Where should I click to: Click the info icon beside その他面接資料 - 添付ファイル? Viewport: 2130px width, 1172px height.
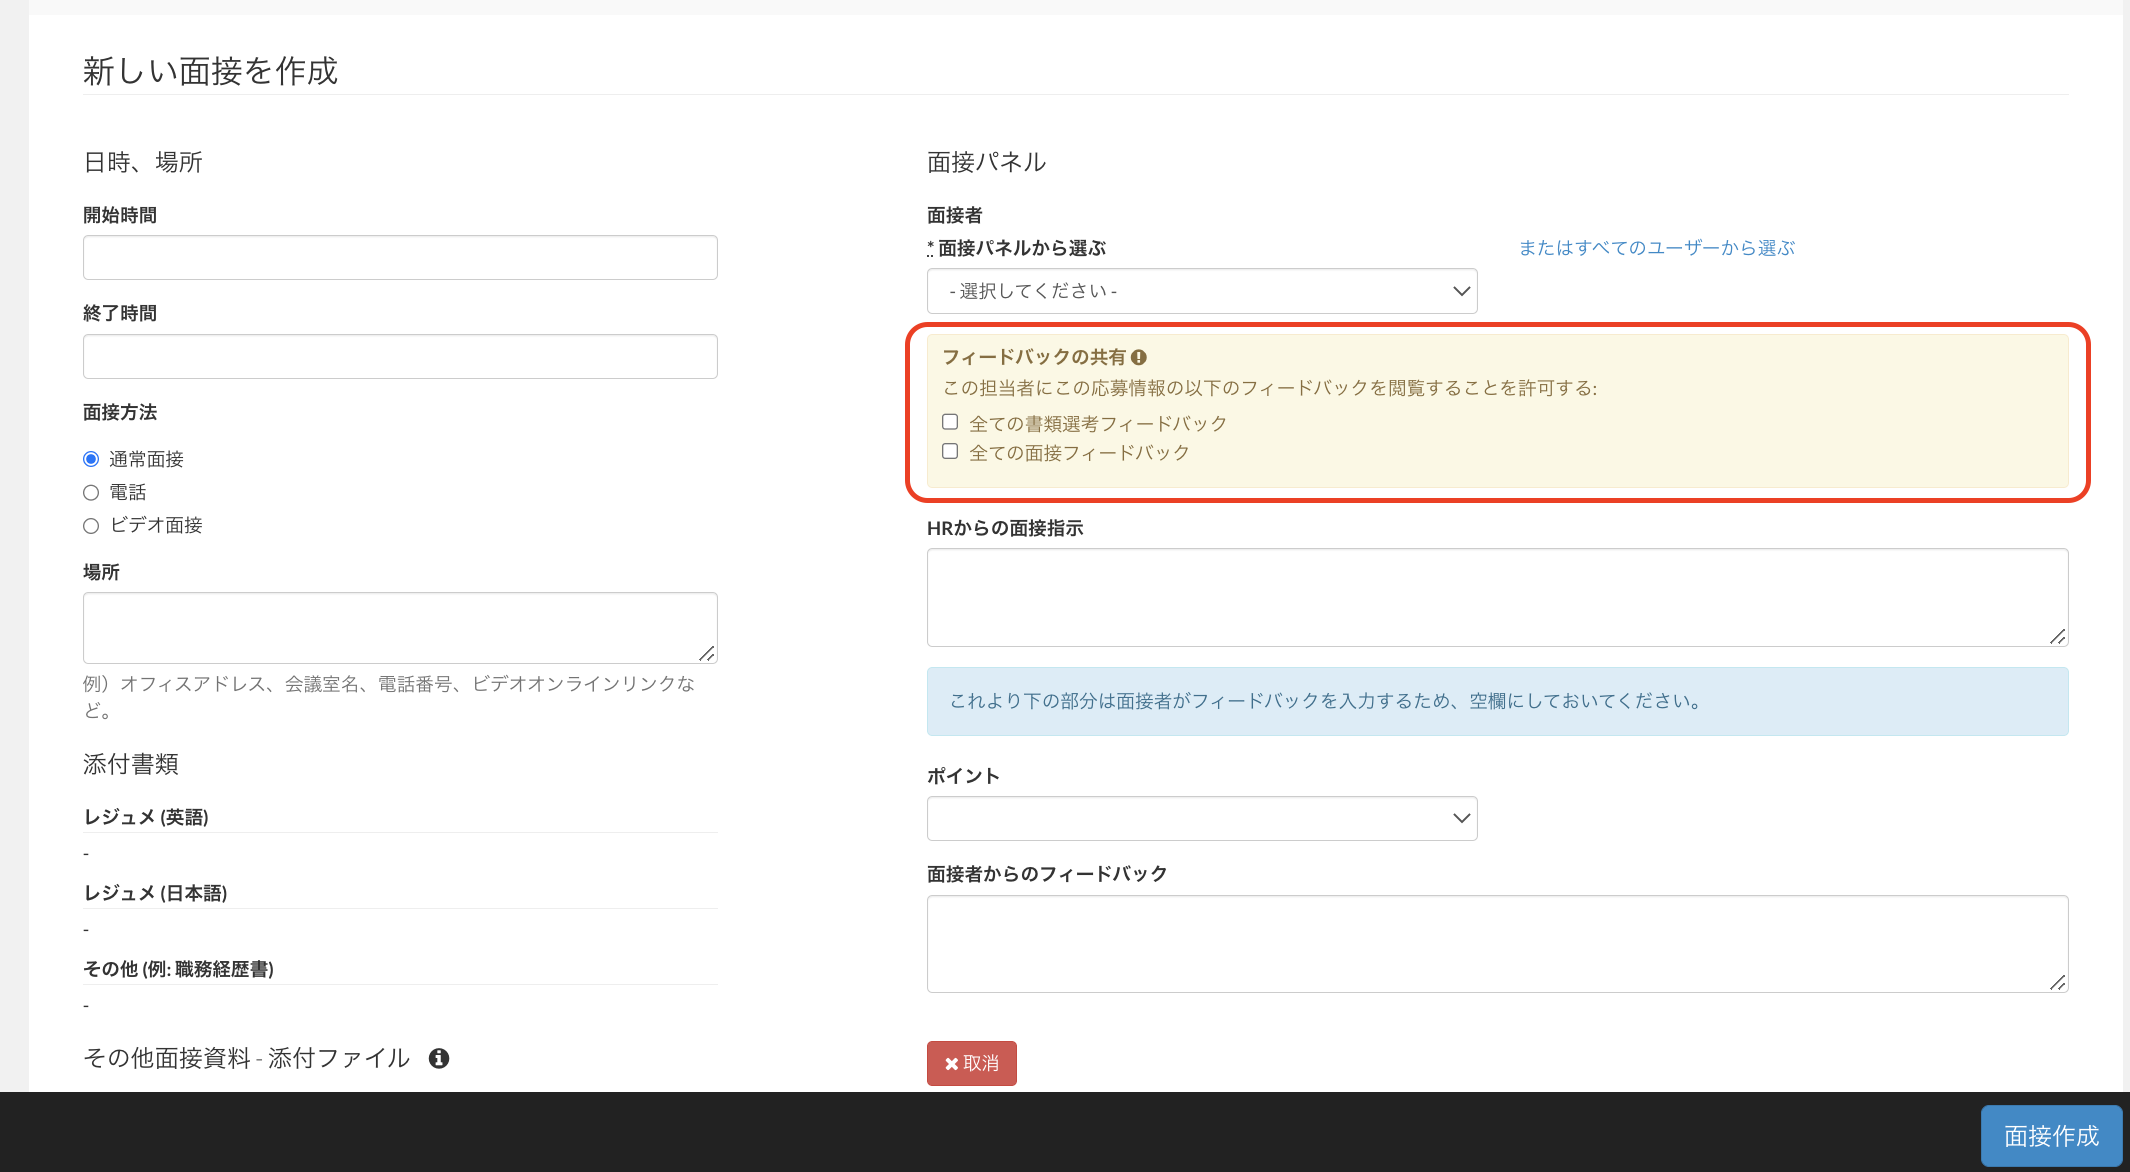point(441,1058)
